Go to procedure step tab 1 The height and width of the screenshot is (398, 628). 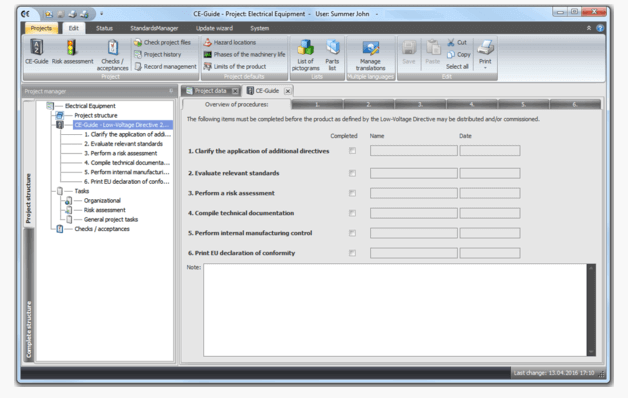coord(317,105)
